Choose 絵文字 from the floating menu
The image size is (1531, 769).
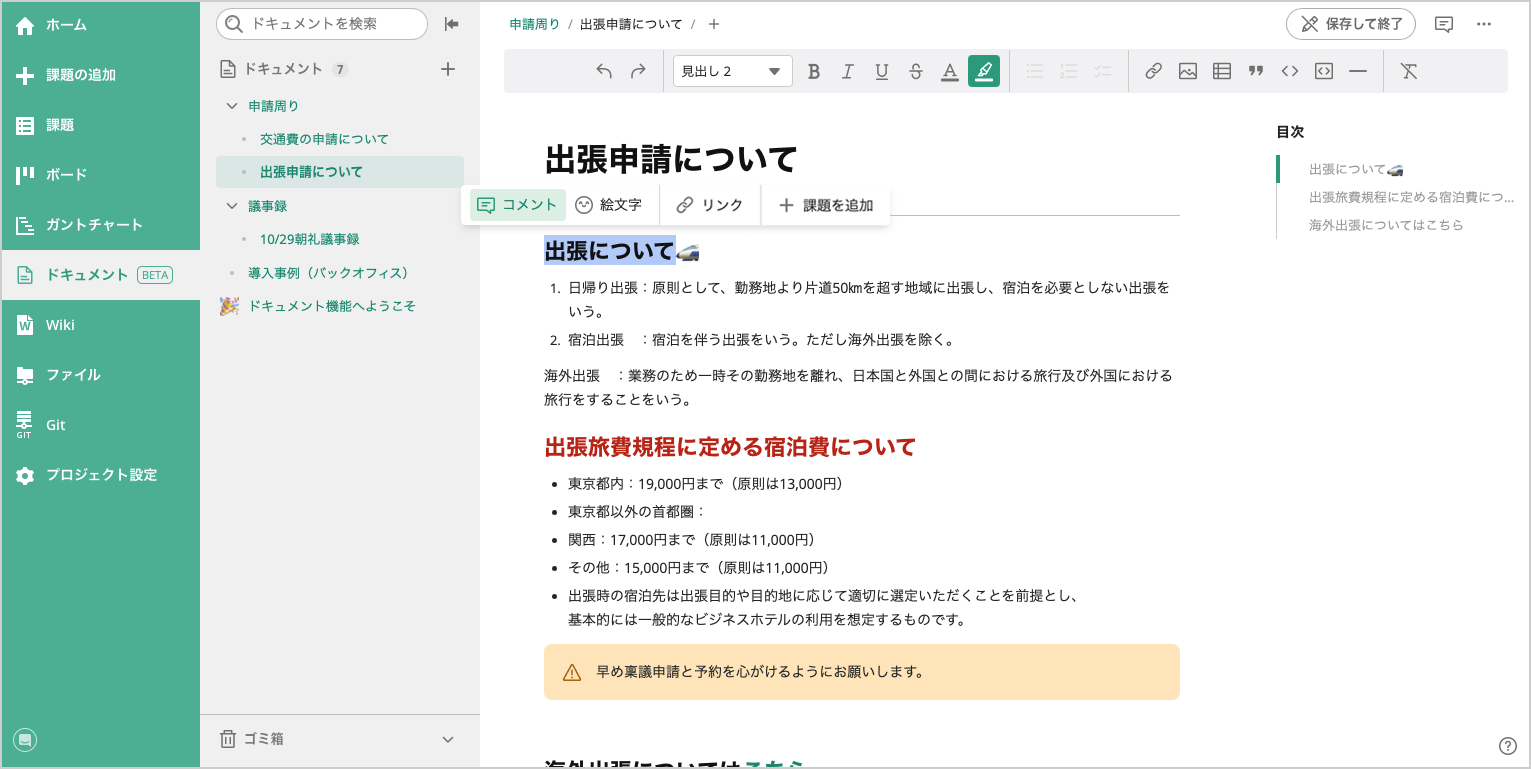pos(610,205)
